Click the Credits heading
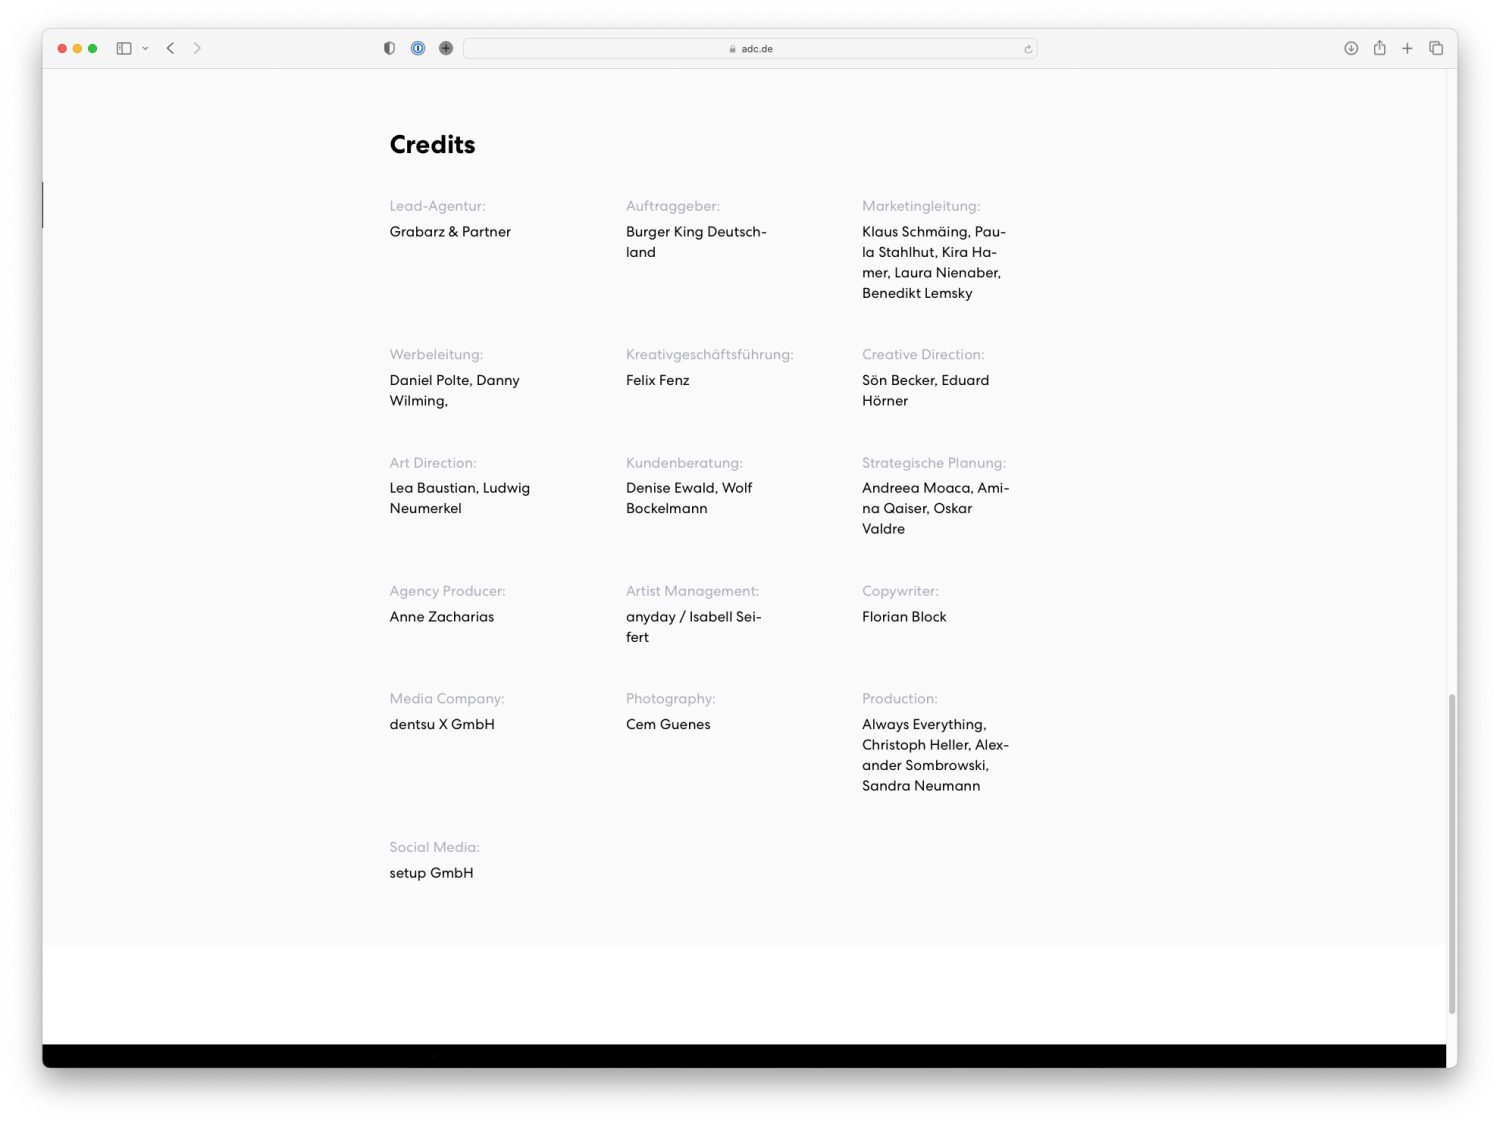The image size is (1500, 1124). point(432,145)
